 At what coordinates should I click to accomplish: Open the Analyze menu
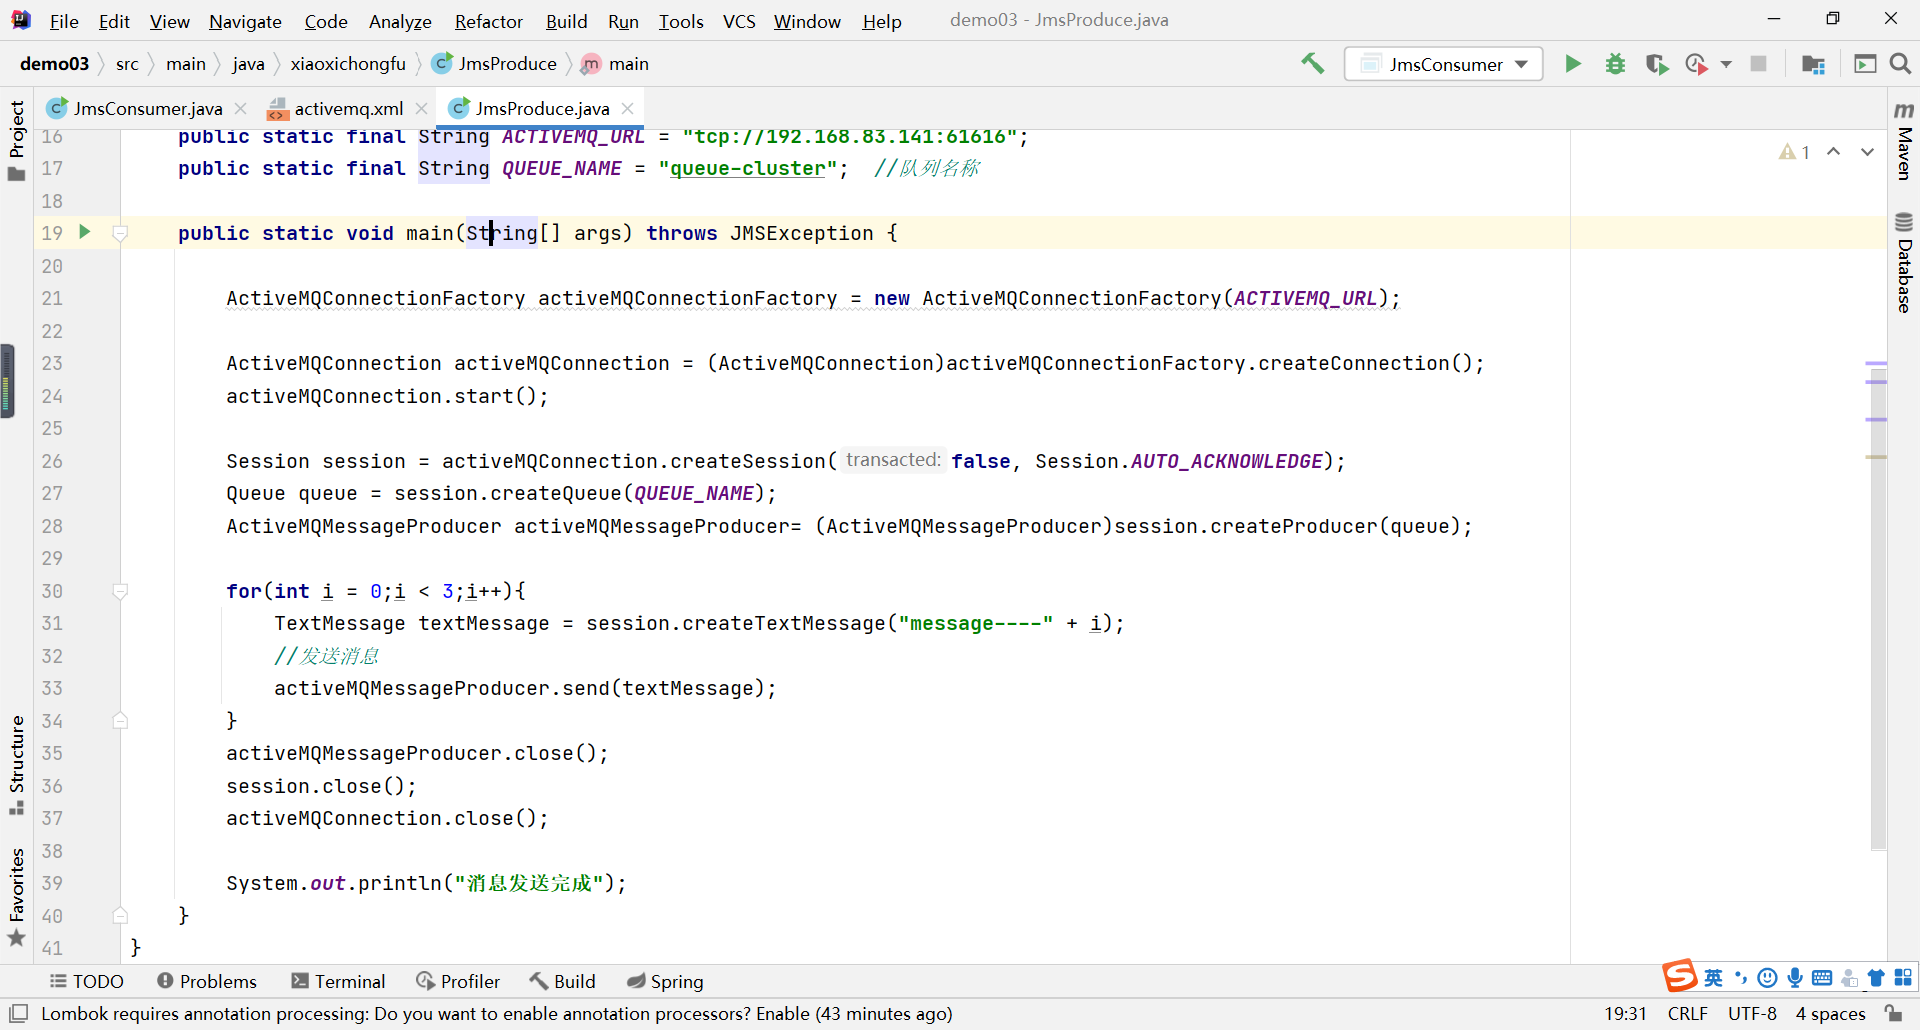click(400, 21)
